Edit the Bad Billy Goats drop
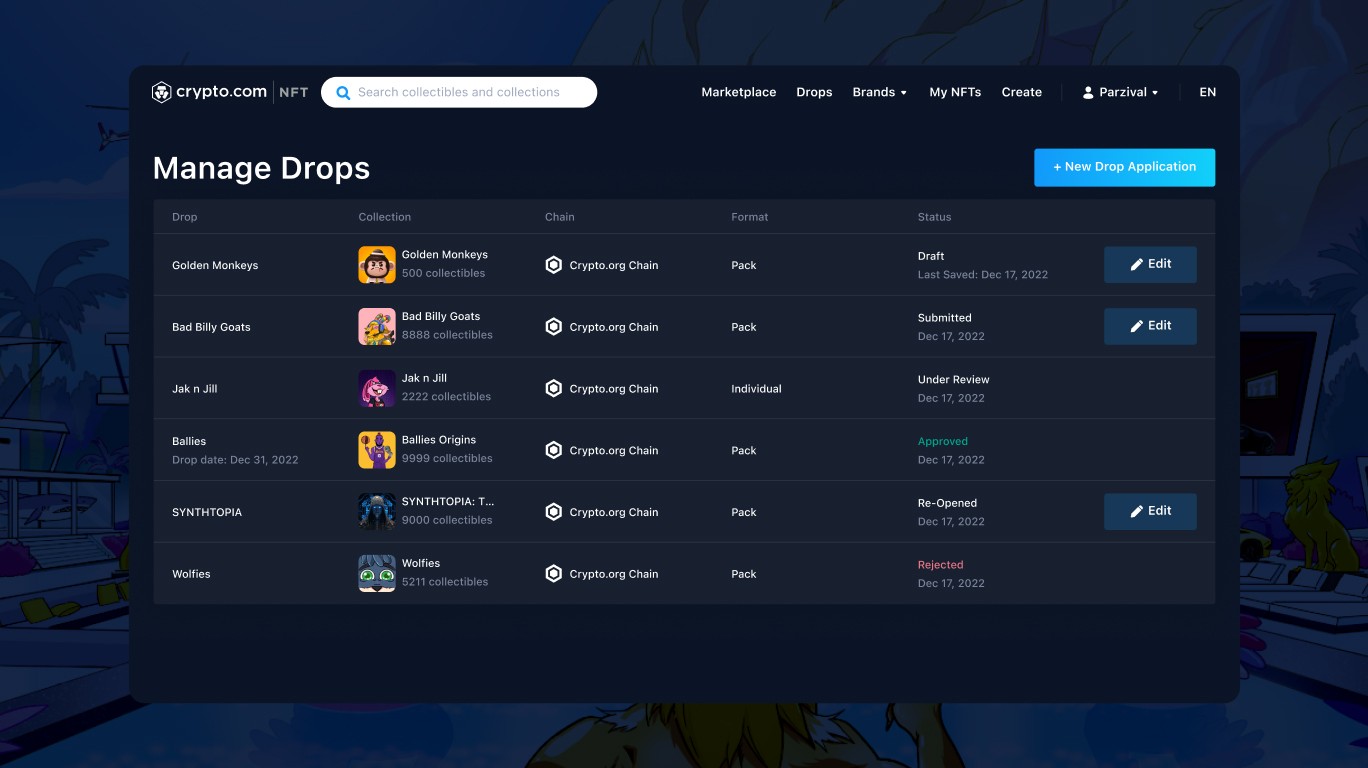1368x768 pixels. 1150,326
